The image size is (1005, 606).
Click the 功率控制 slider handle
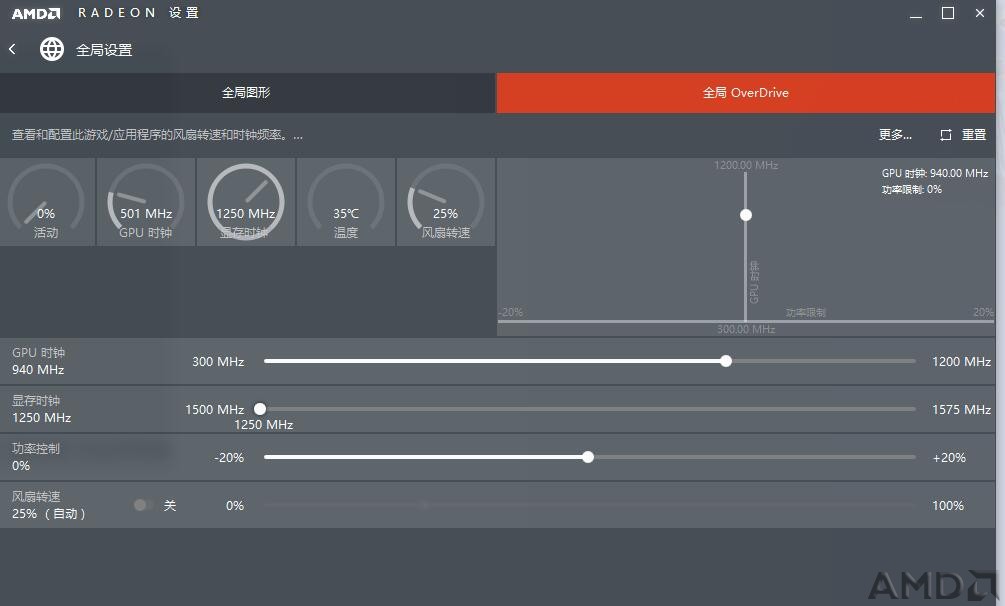pos(588,457)
